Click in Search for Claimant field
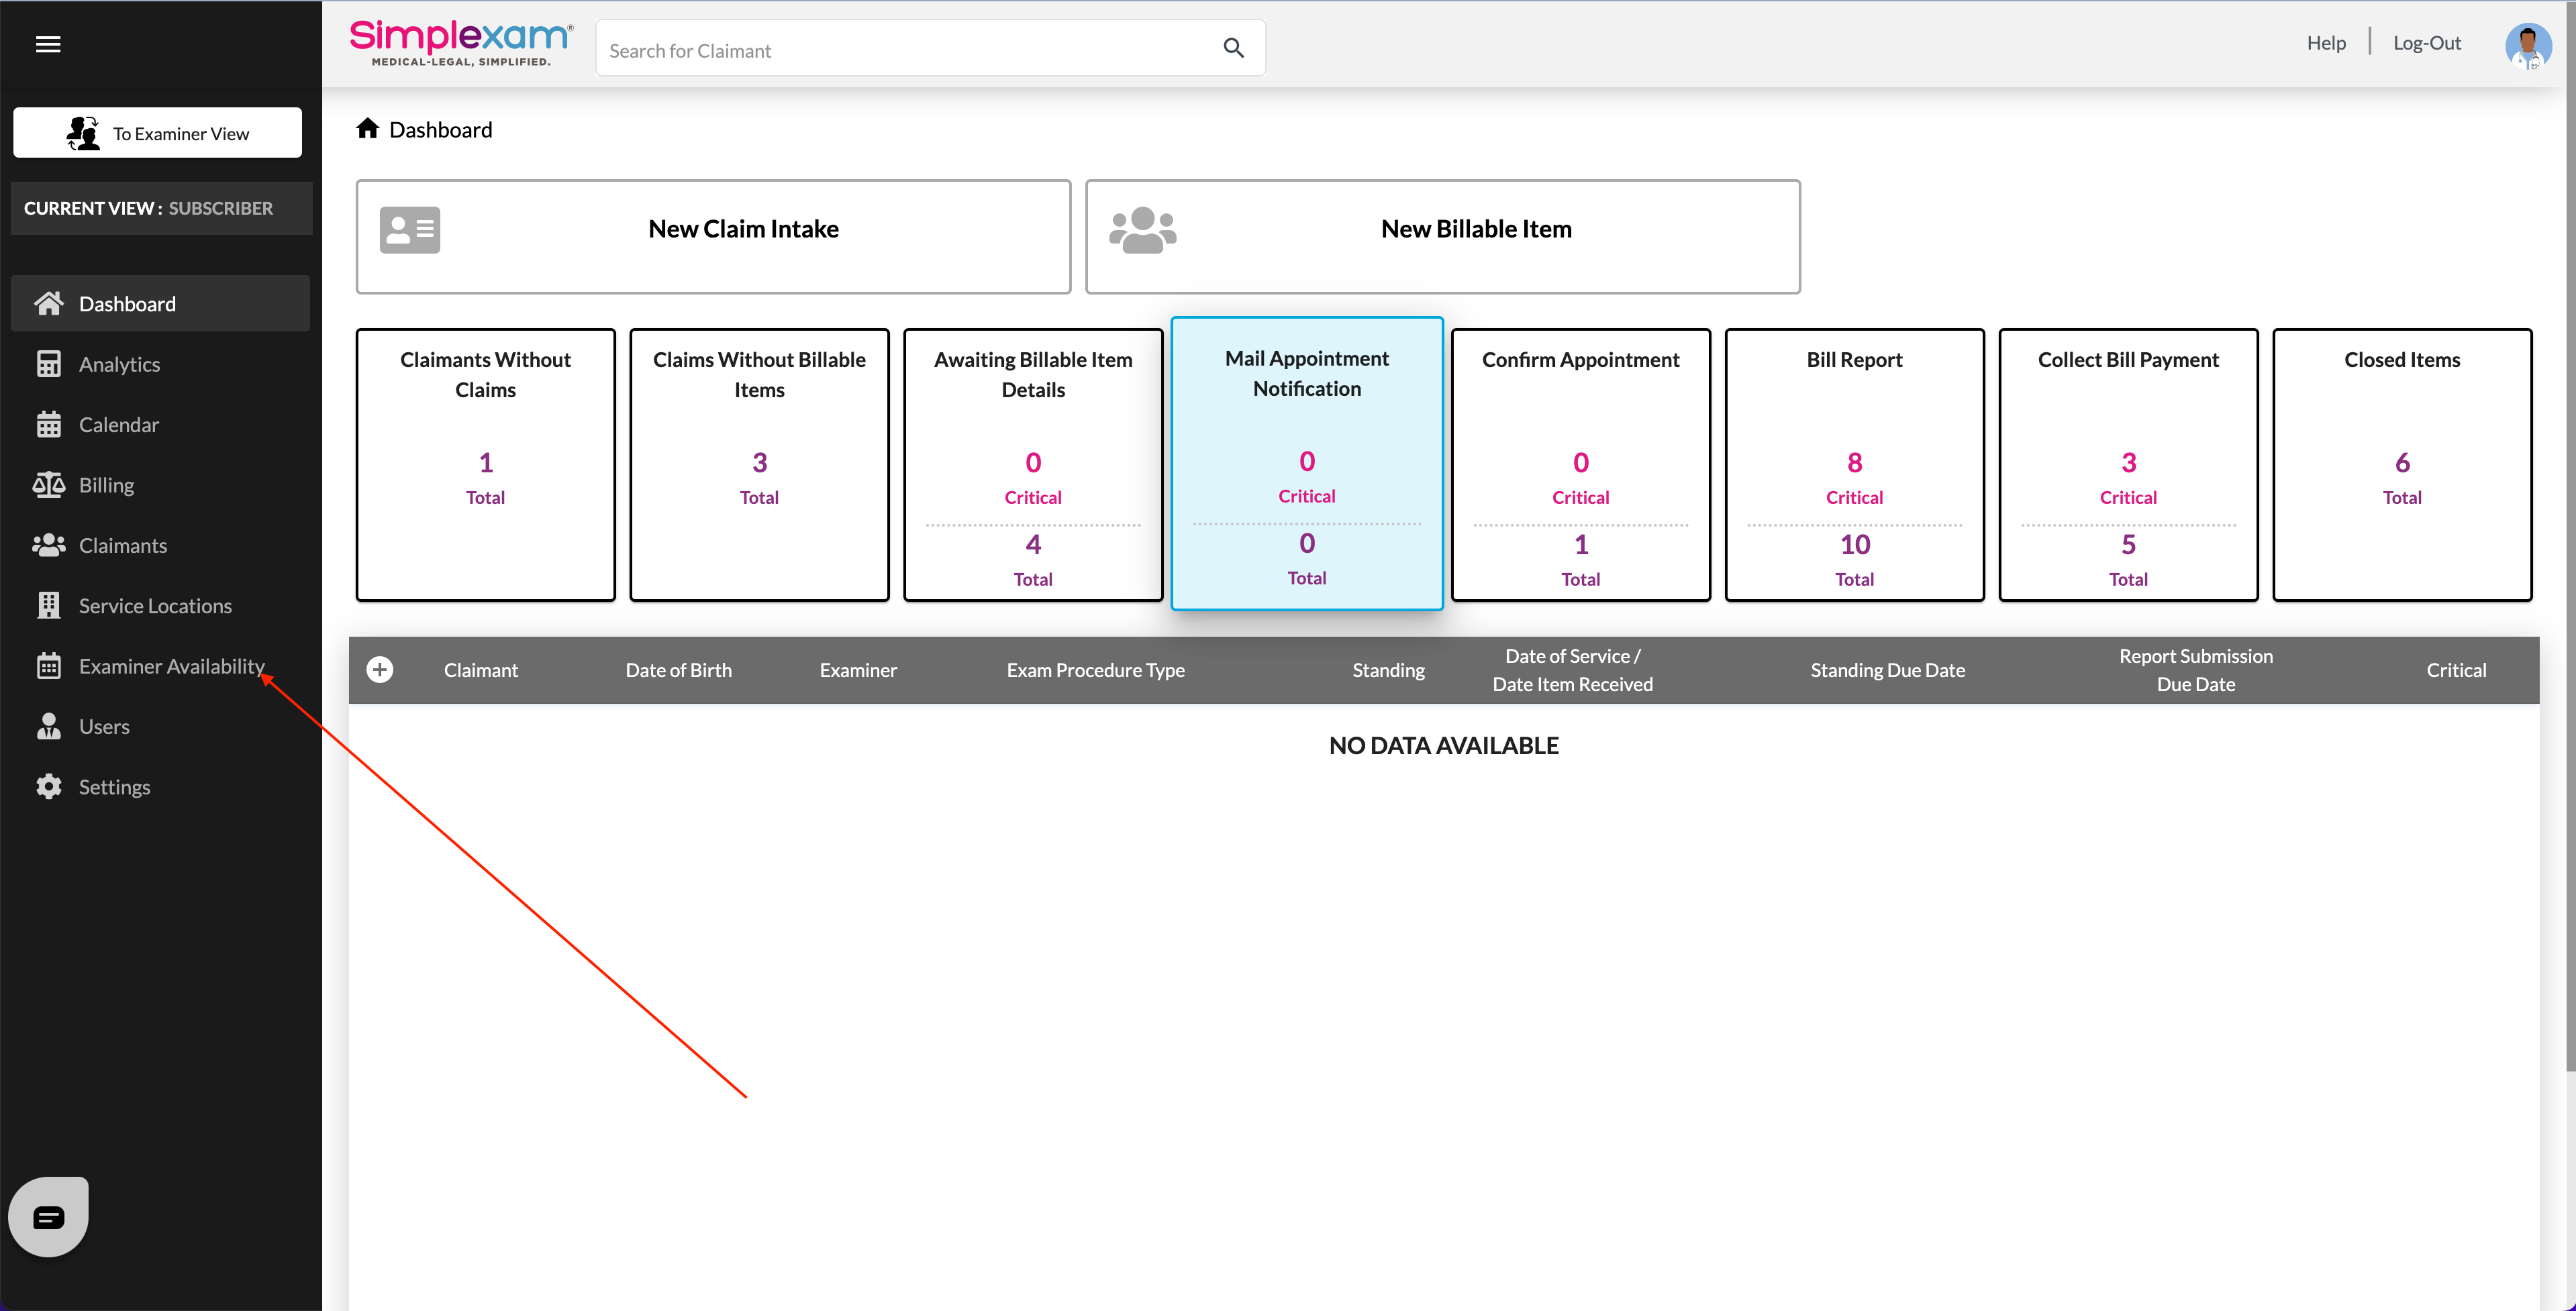 pyautogui.click(x=900, y=50)
